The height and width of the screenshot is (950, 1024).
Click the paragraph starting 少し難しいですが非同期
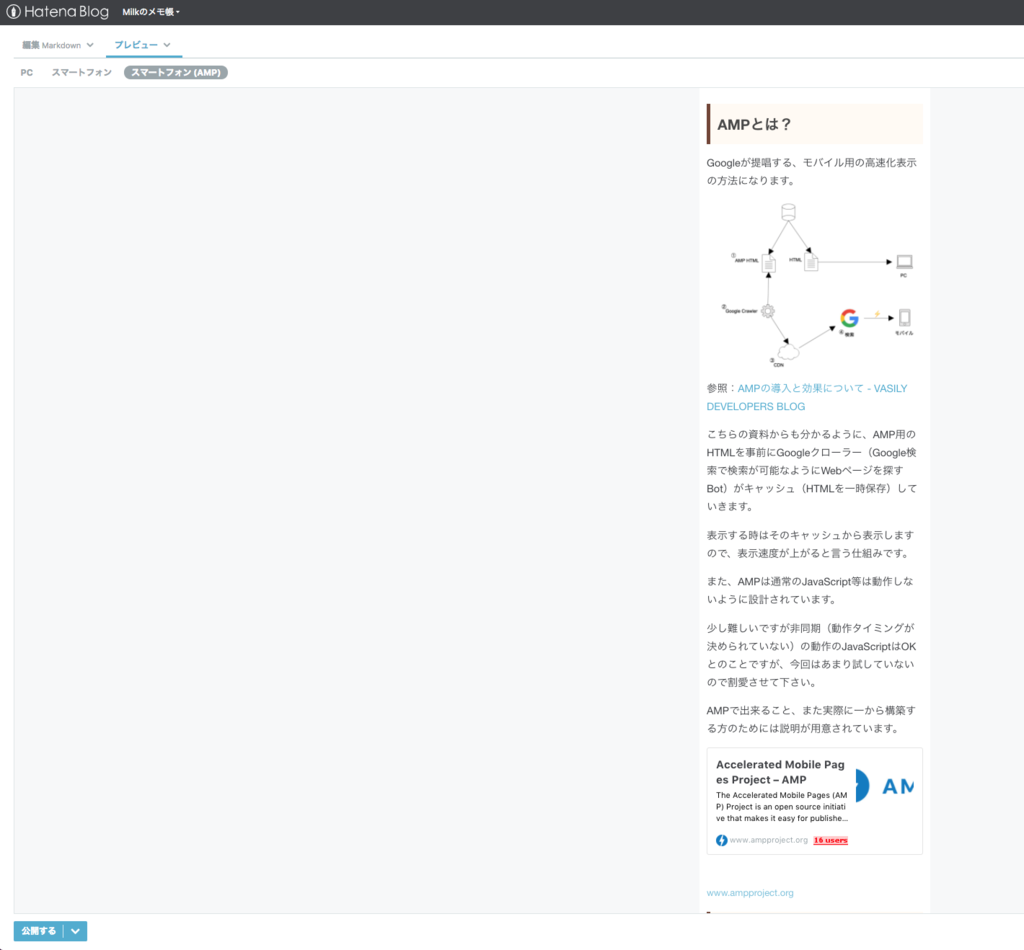(x=811, y=655)
